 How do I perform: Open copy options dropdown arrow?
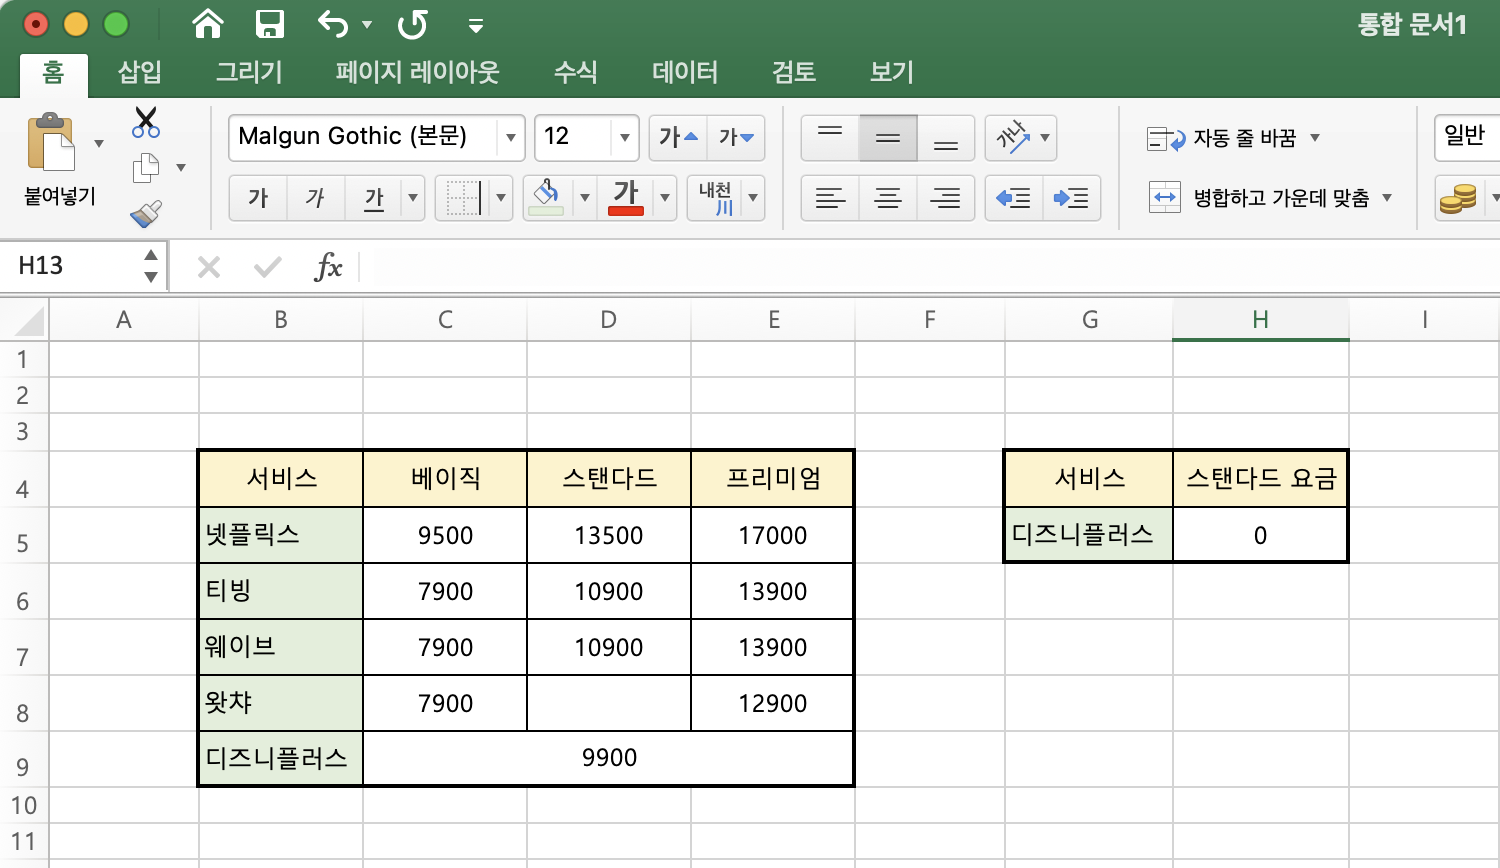181,168
